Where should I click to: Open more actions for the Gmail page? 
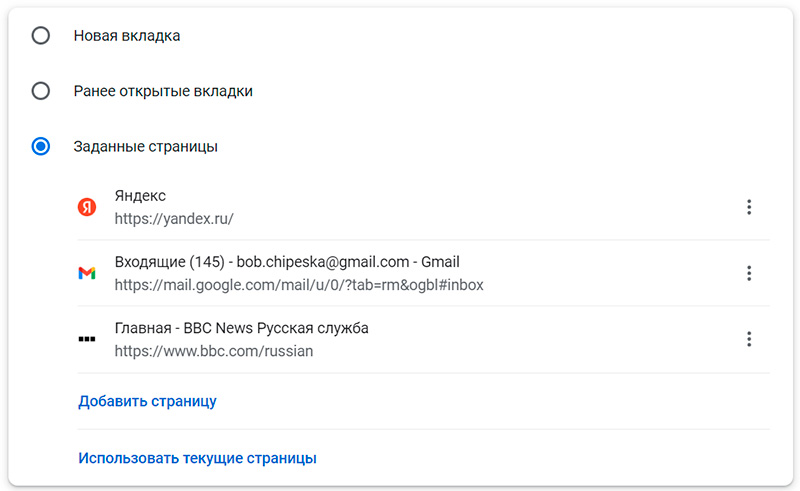coord(748,273)
